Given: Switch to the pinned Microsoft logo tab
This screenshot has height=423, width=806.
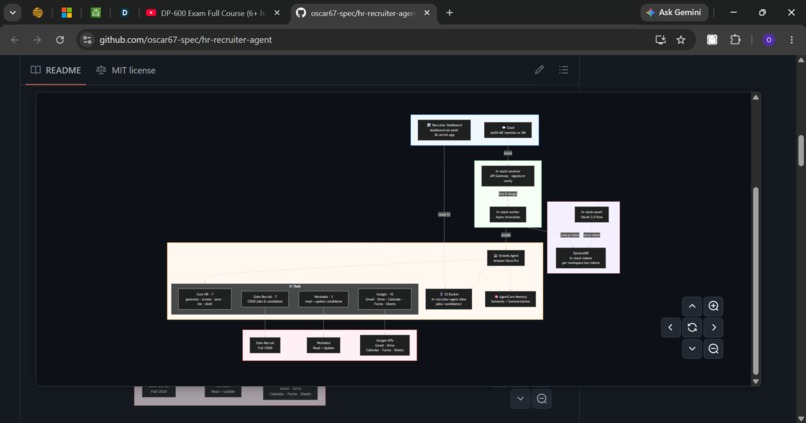Looking at the screenshot, I should click(67, 13).
